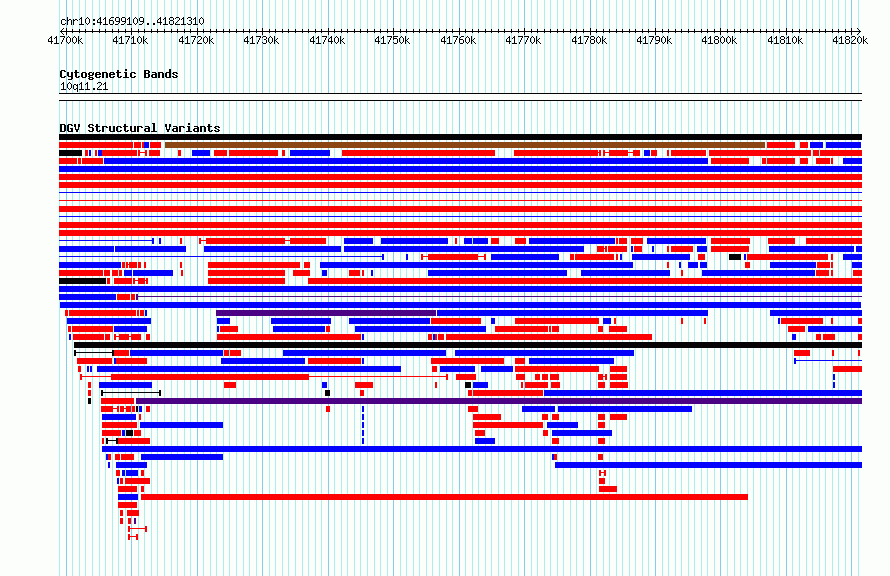The width and height of the screenshot is (890, 576).
Task: Select the topmost full-width black variant bar
Action: (460, 137)
